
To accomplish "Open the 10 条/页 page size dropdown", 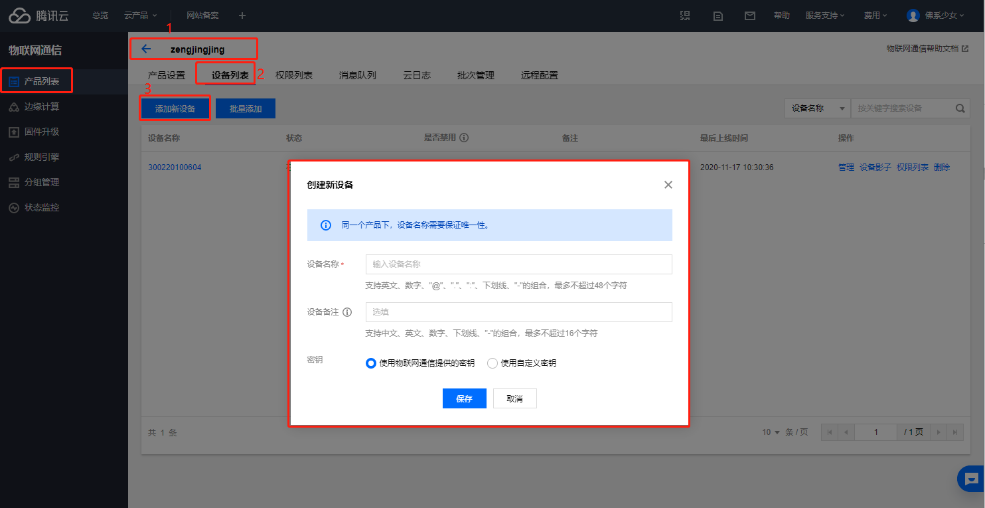I will click(784, 432).
